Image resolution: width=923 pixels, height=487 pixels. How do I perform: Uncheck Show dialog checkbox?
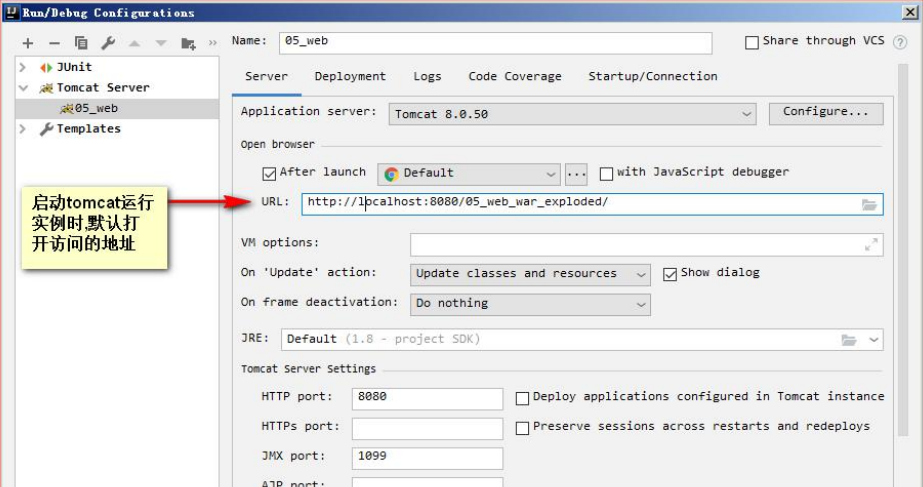tap(670, 274)
